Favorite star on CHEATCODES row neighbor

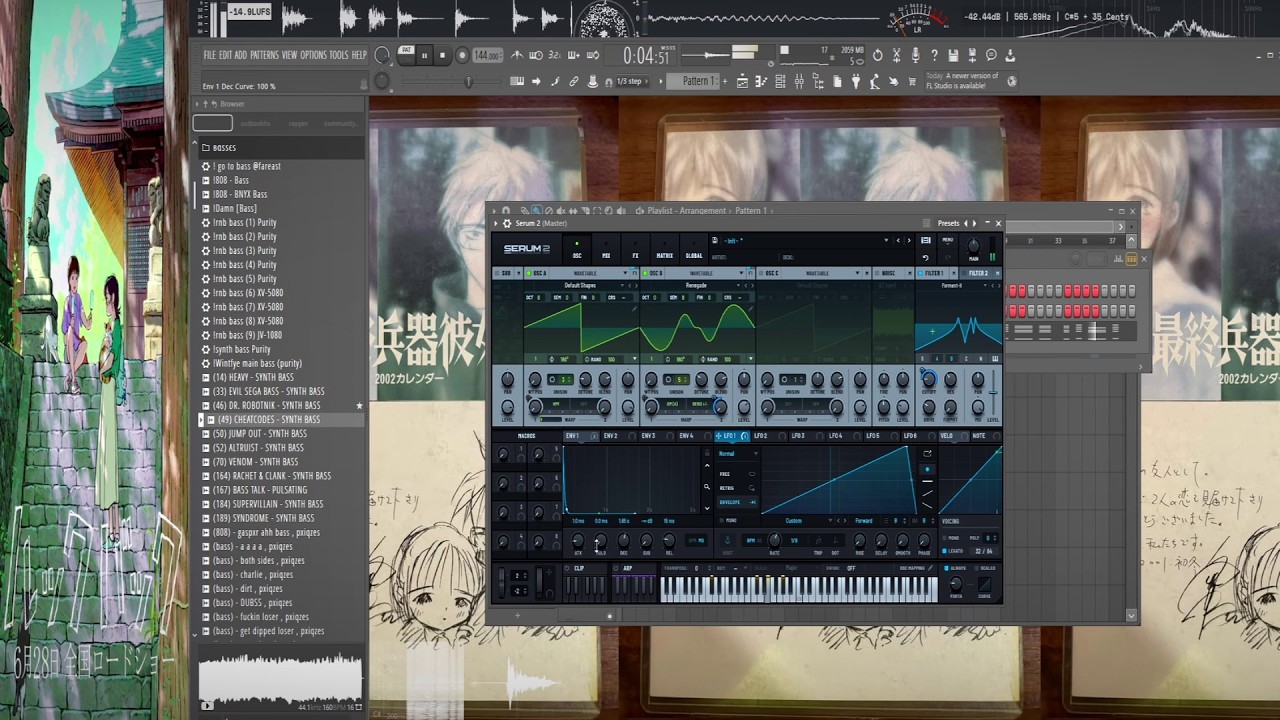coord(359,405)
